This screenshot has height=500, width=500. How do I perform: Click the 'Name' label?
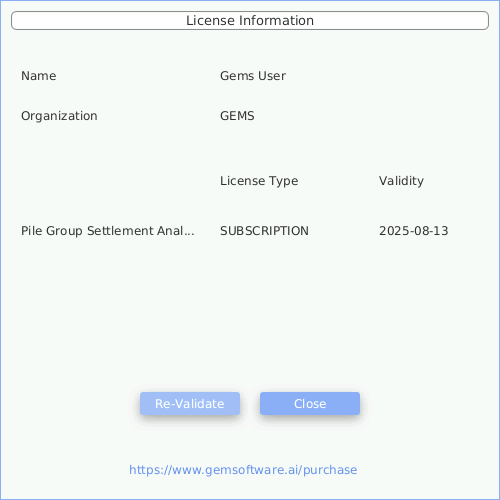(39, 76)
